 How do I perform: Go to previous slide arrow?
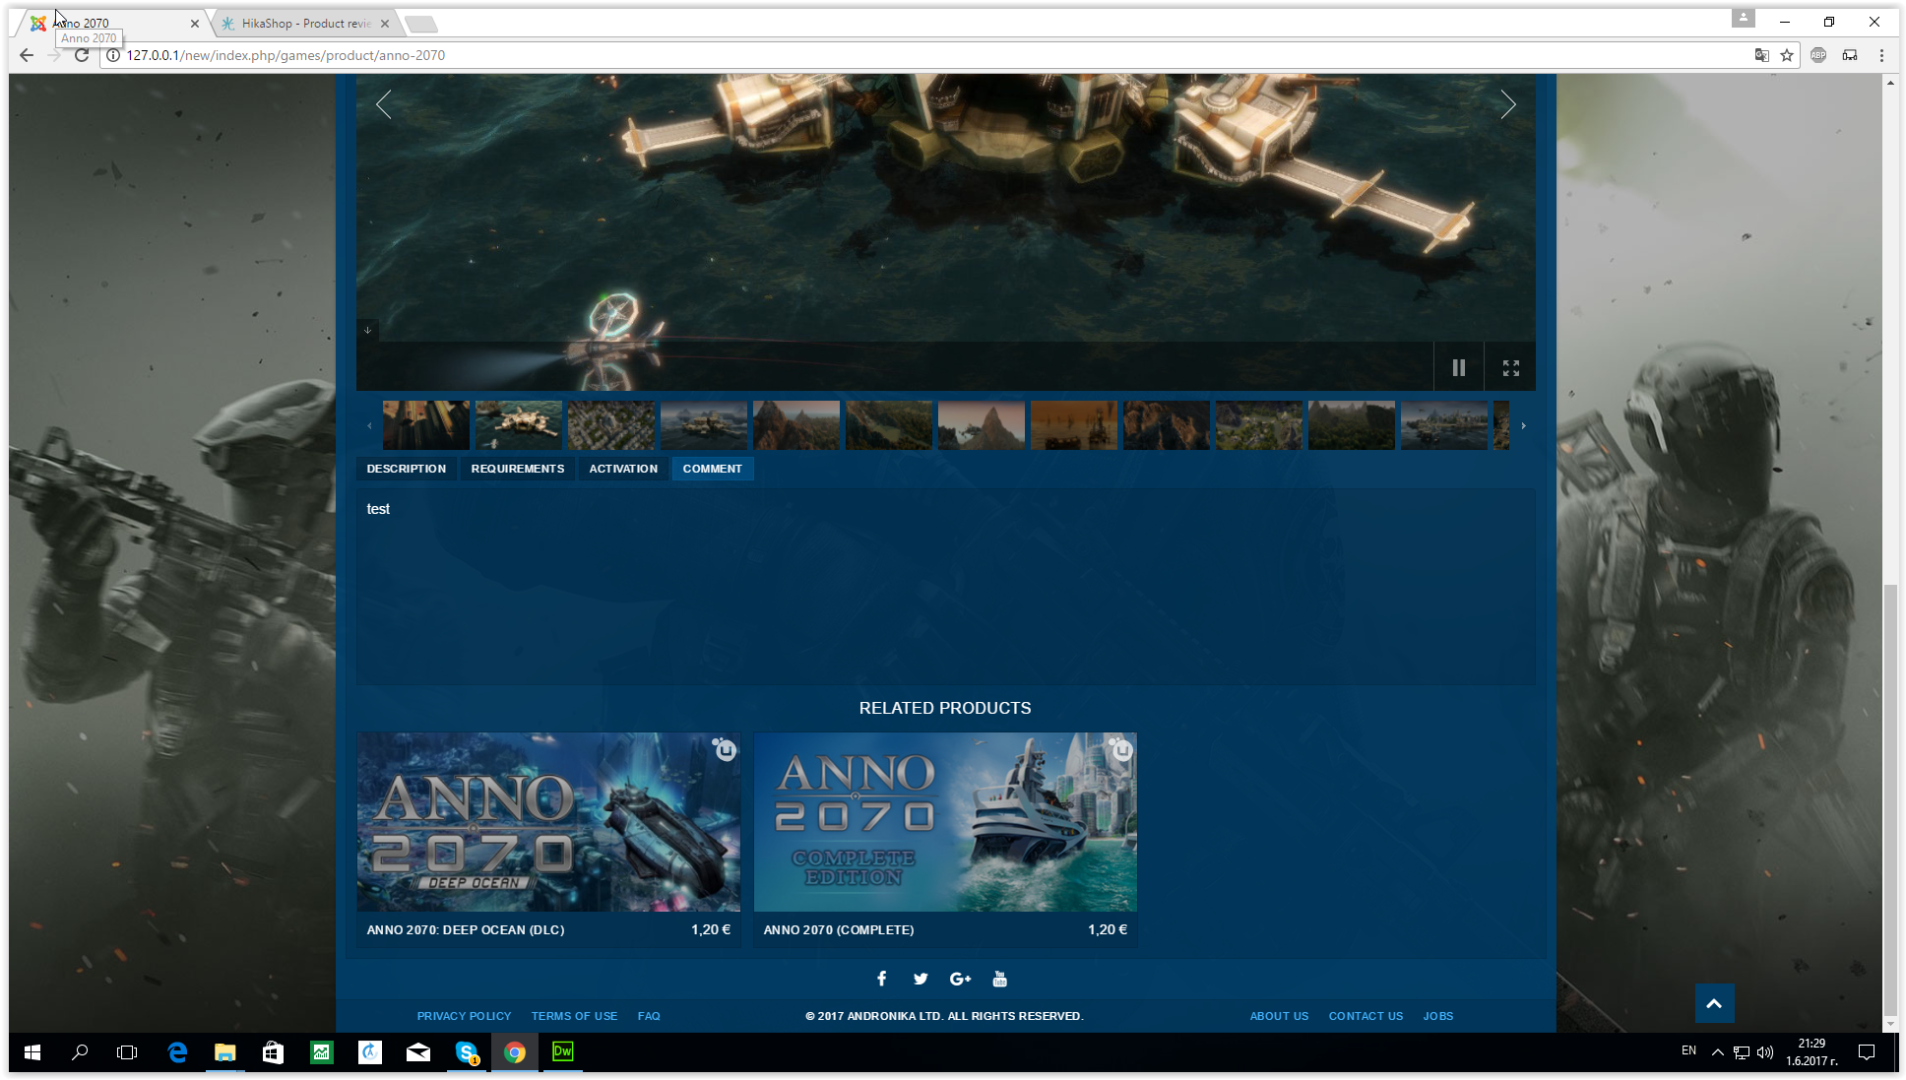(x=384, y=105)
